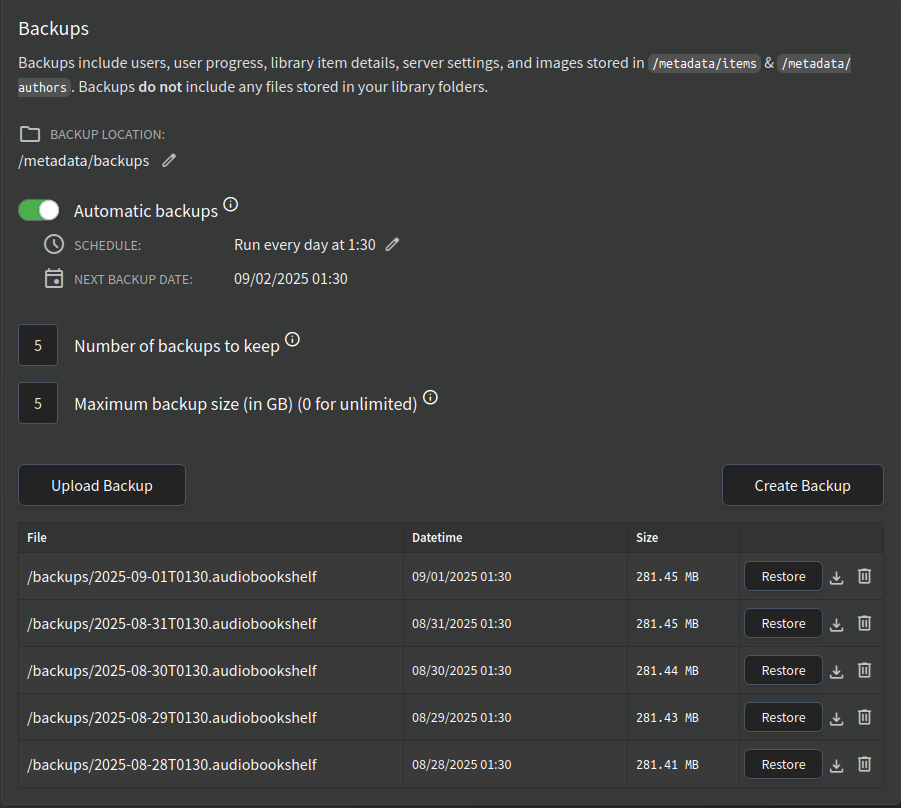
Task: Open the pencil editor for the backup schedule
Action: pos(392,243)
